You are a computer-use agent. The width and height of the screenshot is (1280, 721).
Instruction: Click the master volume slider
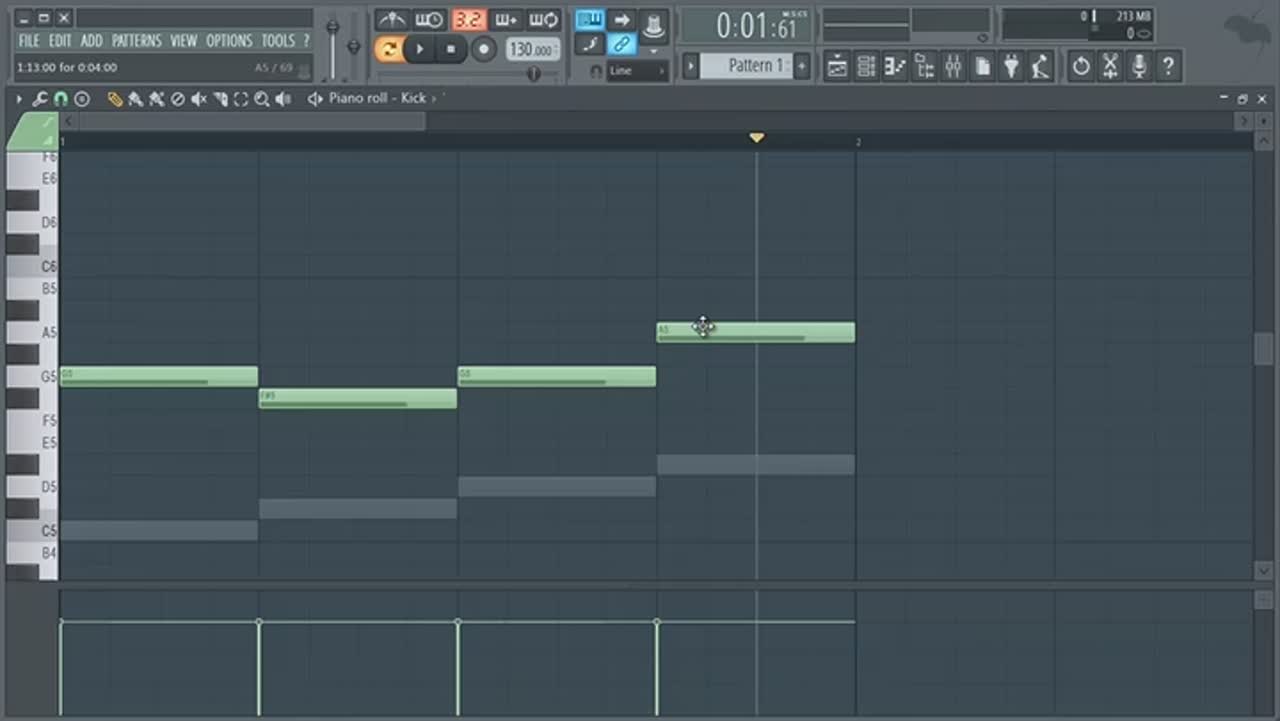pyautogui.click(x=333, y=28)
